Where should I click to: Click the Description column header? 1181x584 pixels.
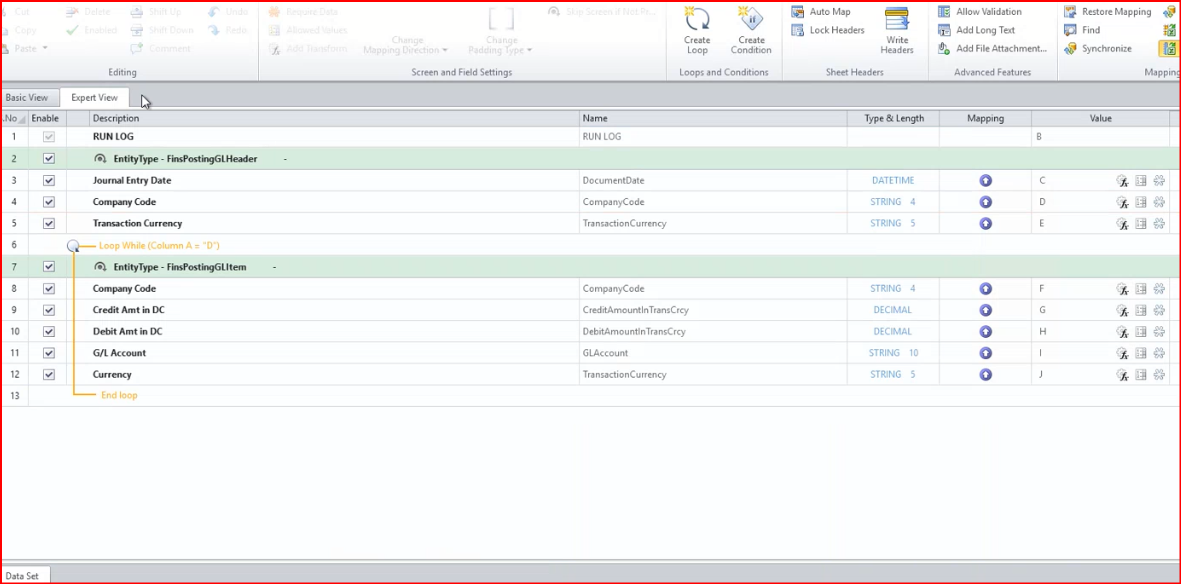[334, 118]
